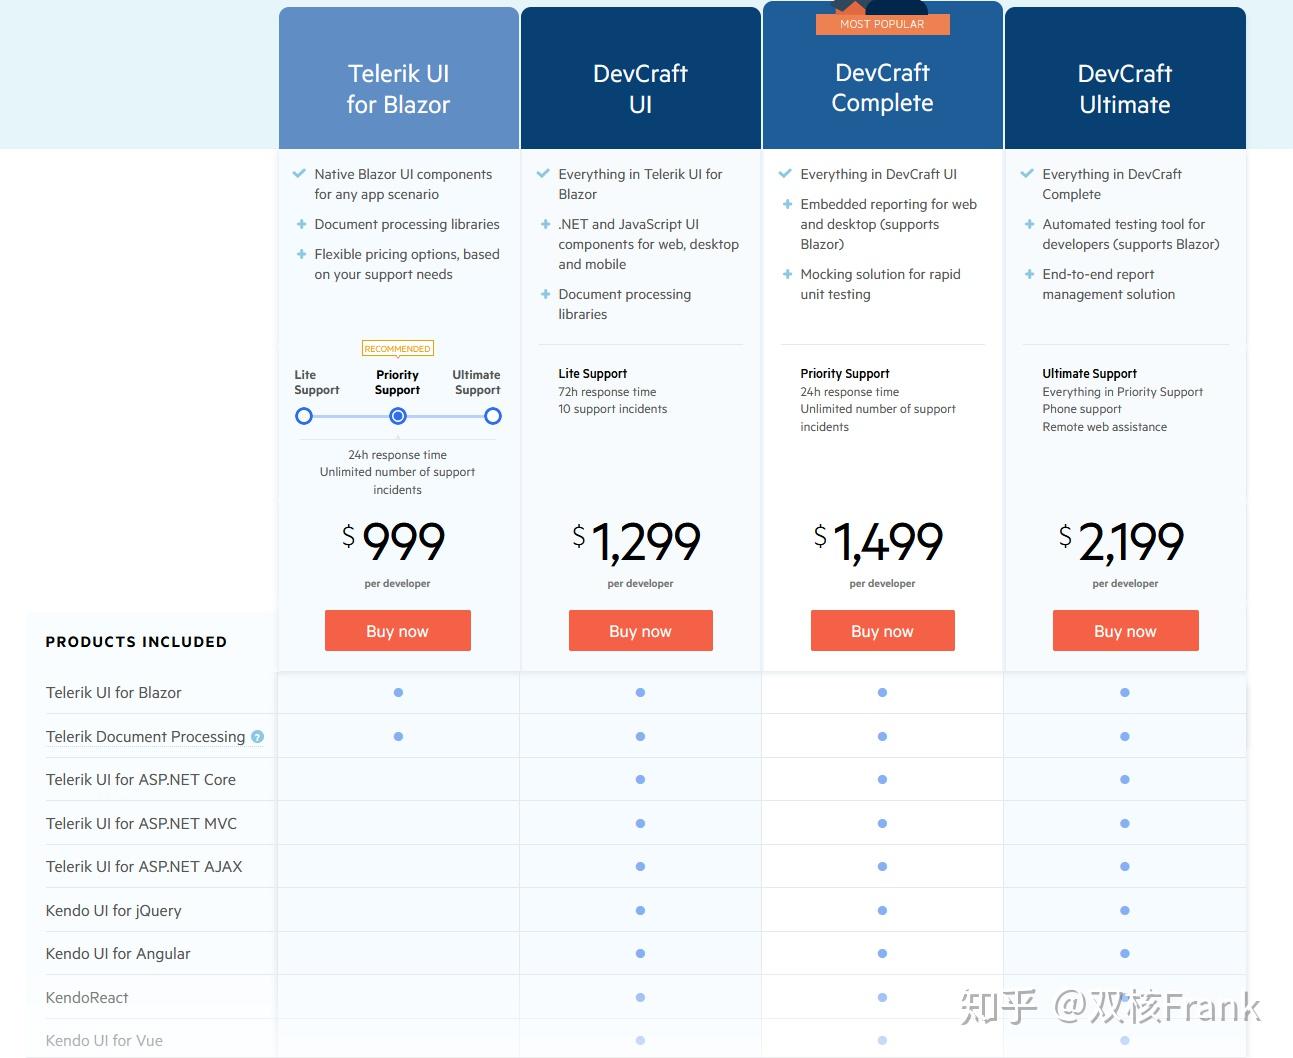
Task: Select the Lite Support radio option
Action: 304,416
